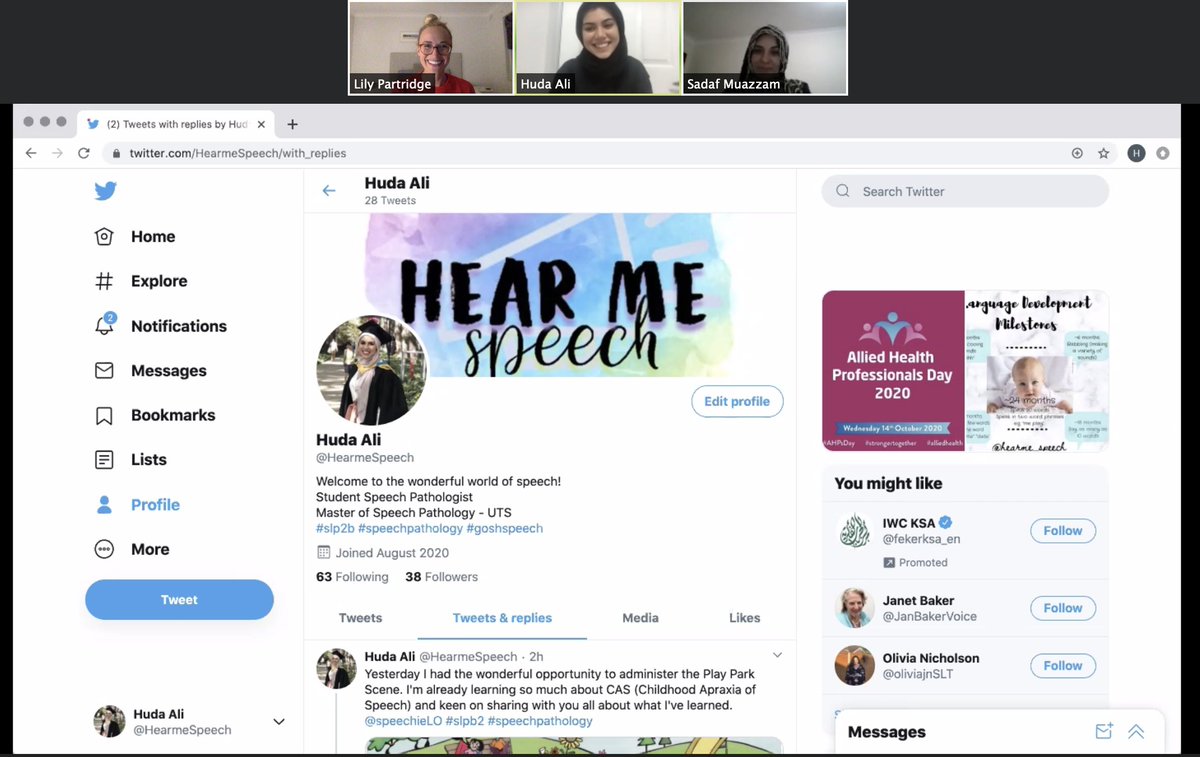Viewport: 1200px width, 757px height.
Task: Click the Twitter bird logo
Action: (x=105, y=191)
